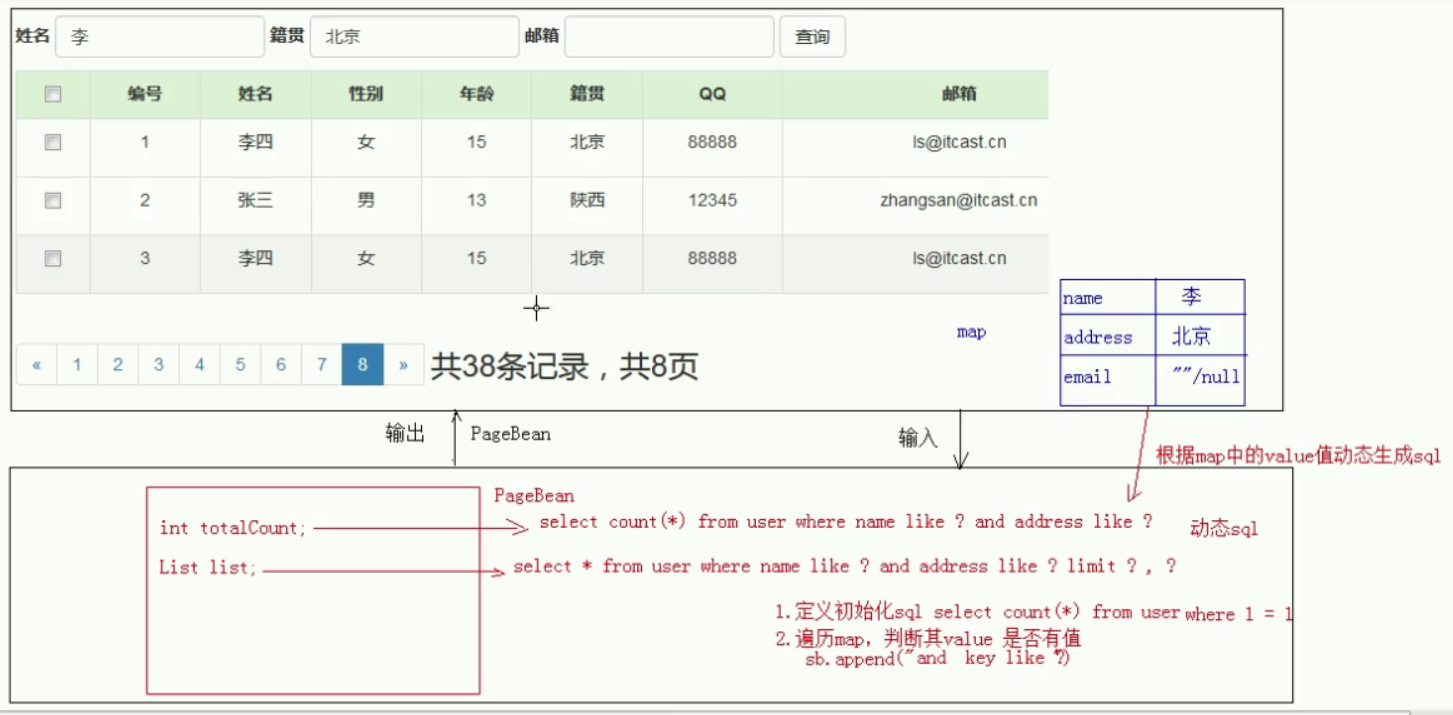Click the 编号 column header

point(145,95)
